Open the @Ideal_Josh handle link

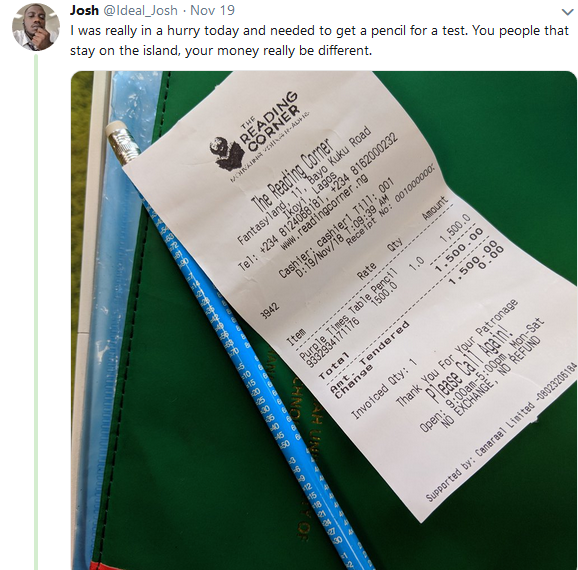[140, 10]
